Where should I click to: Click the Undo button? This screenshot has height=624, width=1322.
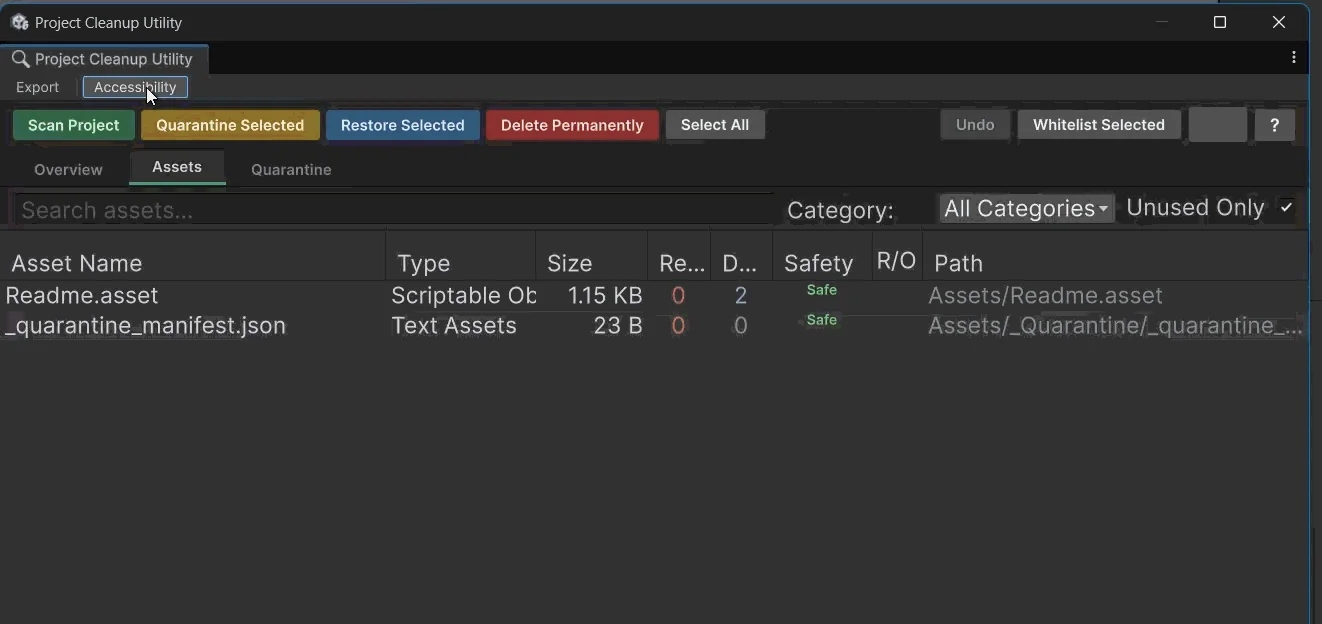point(975,125)
